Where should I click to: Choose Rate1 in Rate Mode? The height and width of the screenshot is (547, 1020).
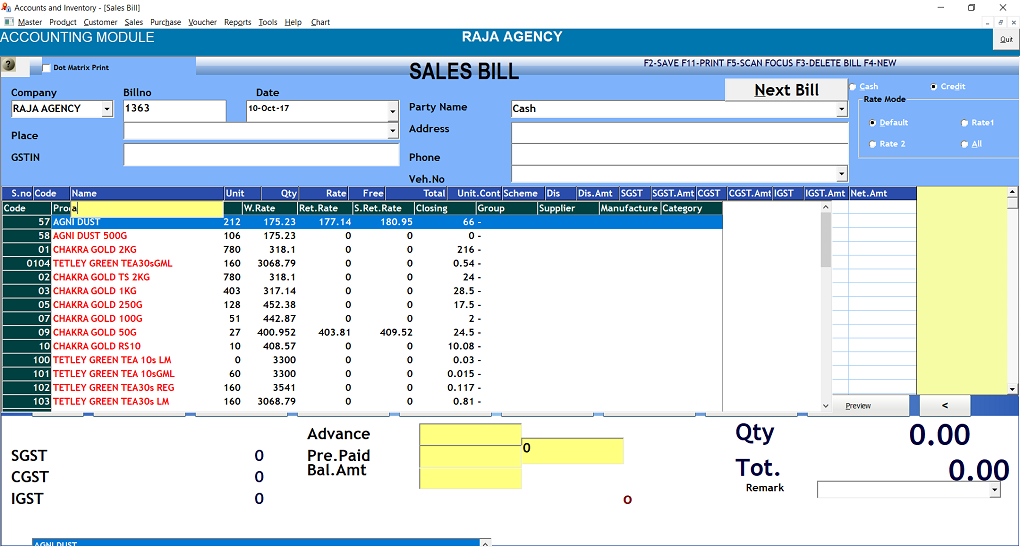click(964, 123)
